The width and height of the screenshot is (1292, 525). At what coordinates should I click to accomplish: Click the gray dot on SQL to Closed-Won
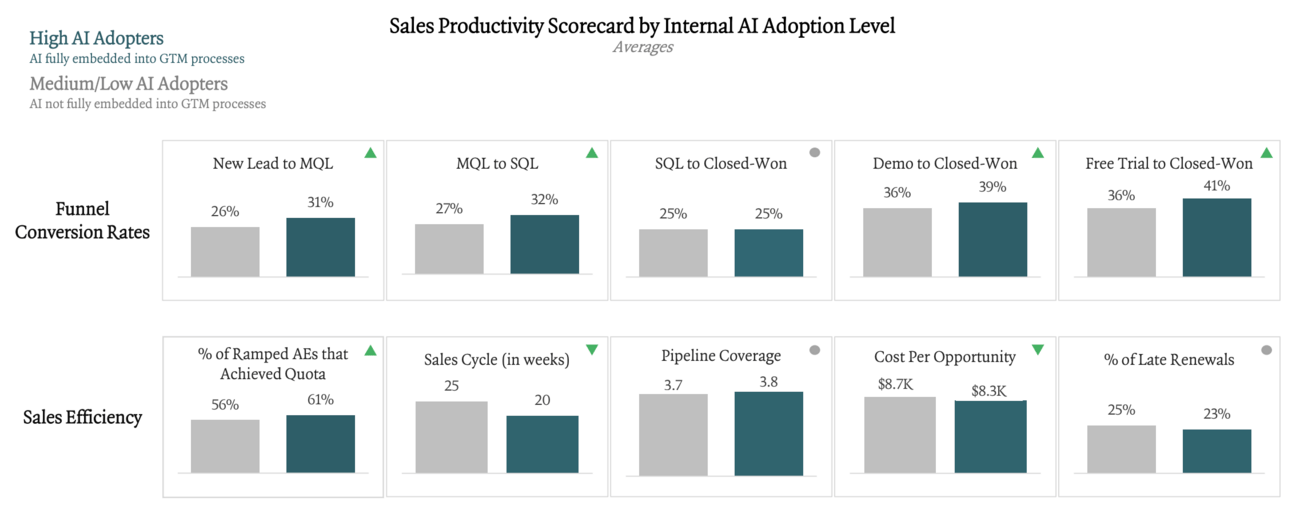815,153
